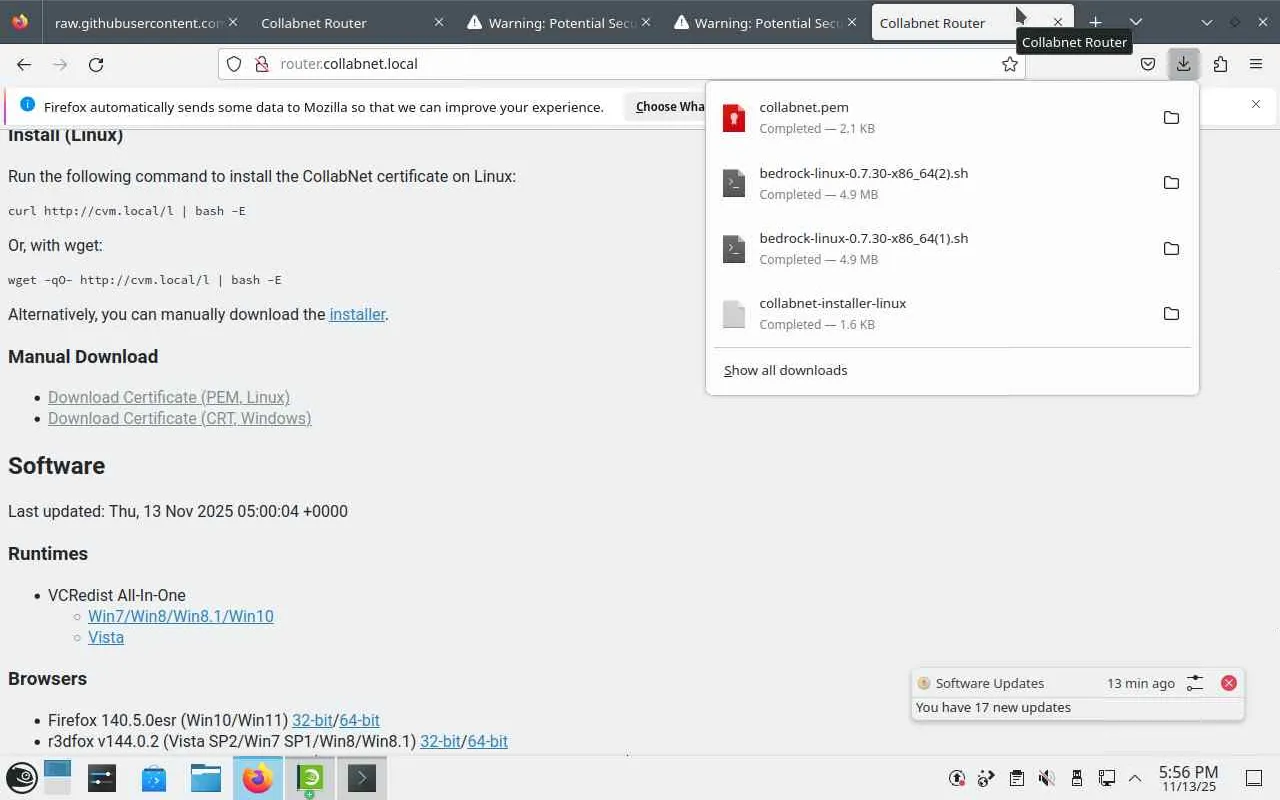Open Download Certificate (PEM, Linux) link
The image size is (1280, 800).
click(x=169, y=397)
